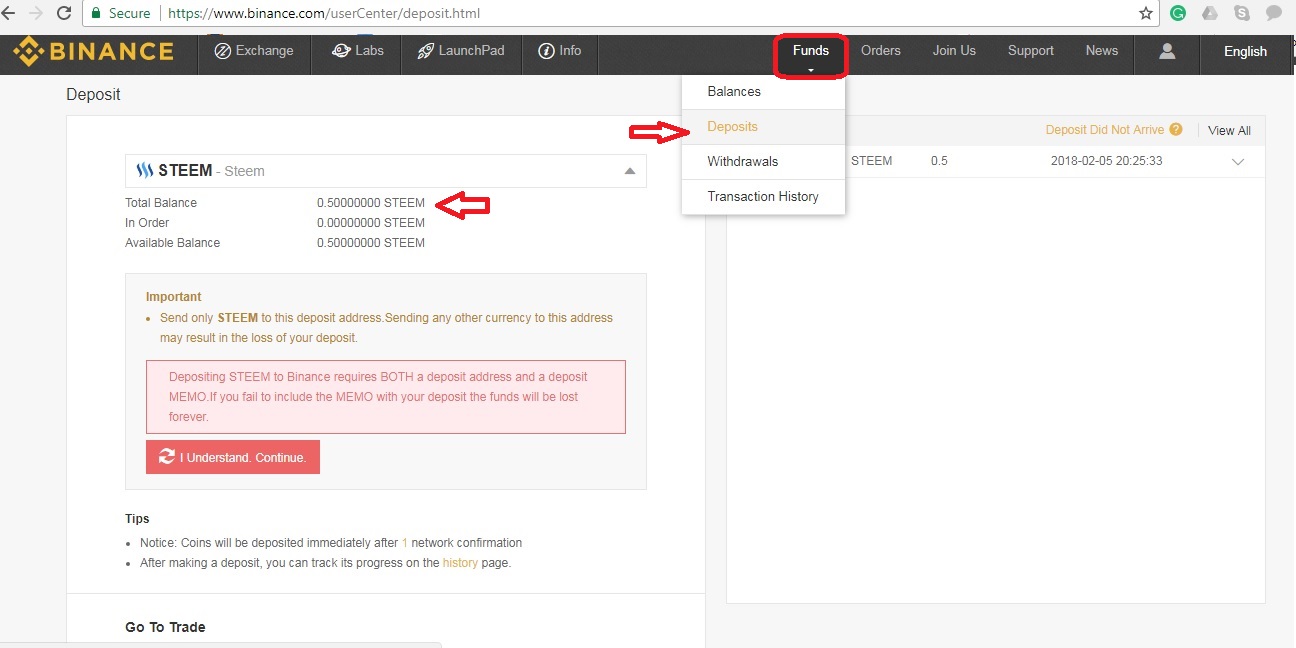Screen dimensions: 1296x648
Task: Click View All deposits link
Action: 1229,130
